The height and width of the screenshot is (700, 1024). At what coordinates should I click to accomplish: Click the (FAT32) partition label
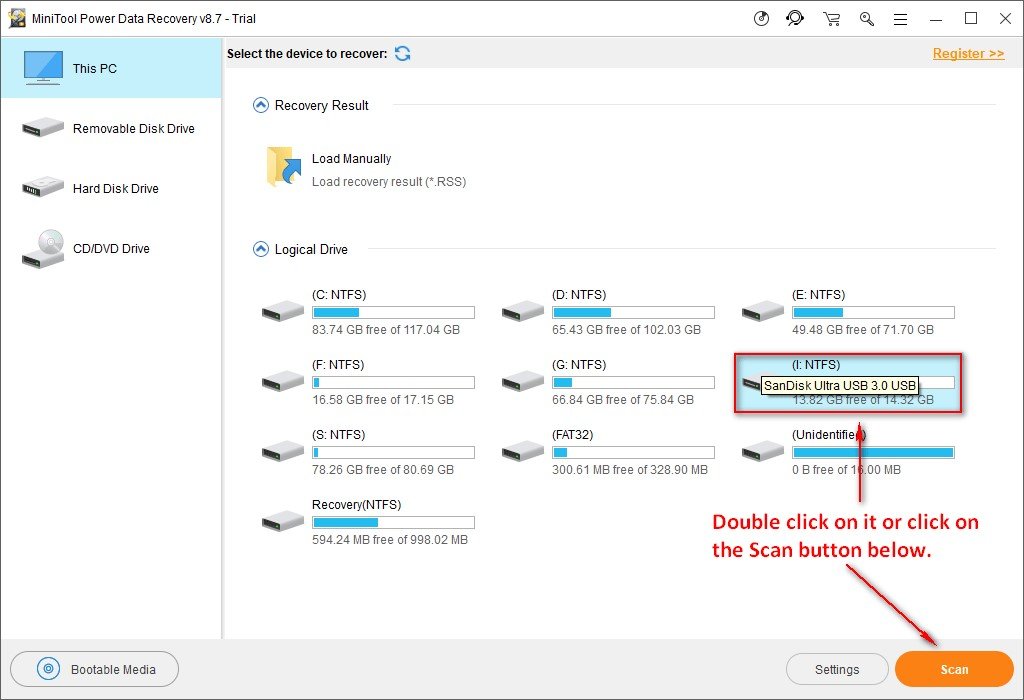click(x=572, y=434)
